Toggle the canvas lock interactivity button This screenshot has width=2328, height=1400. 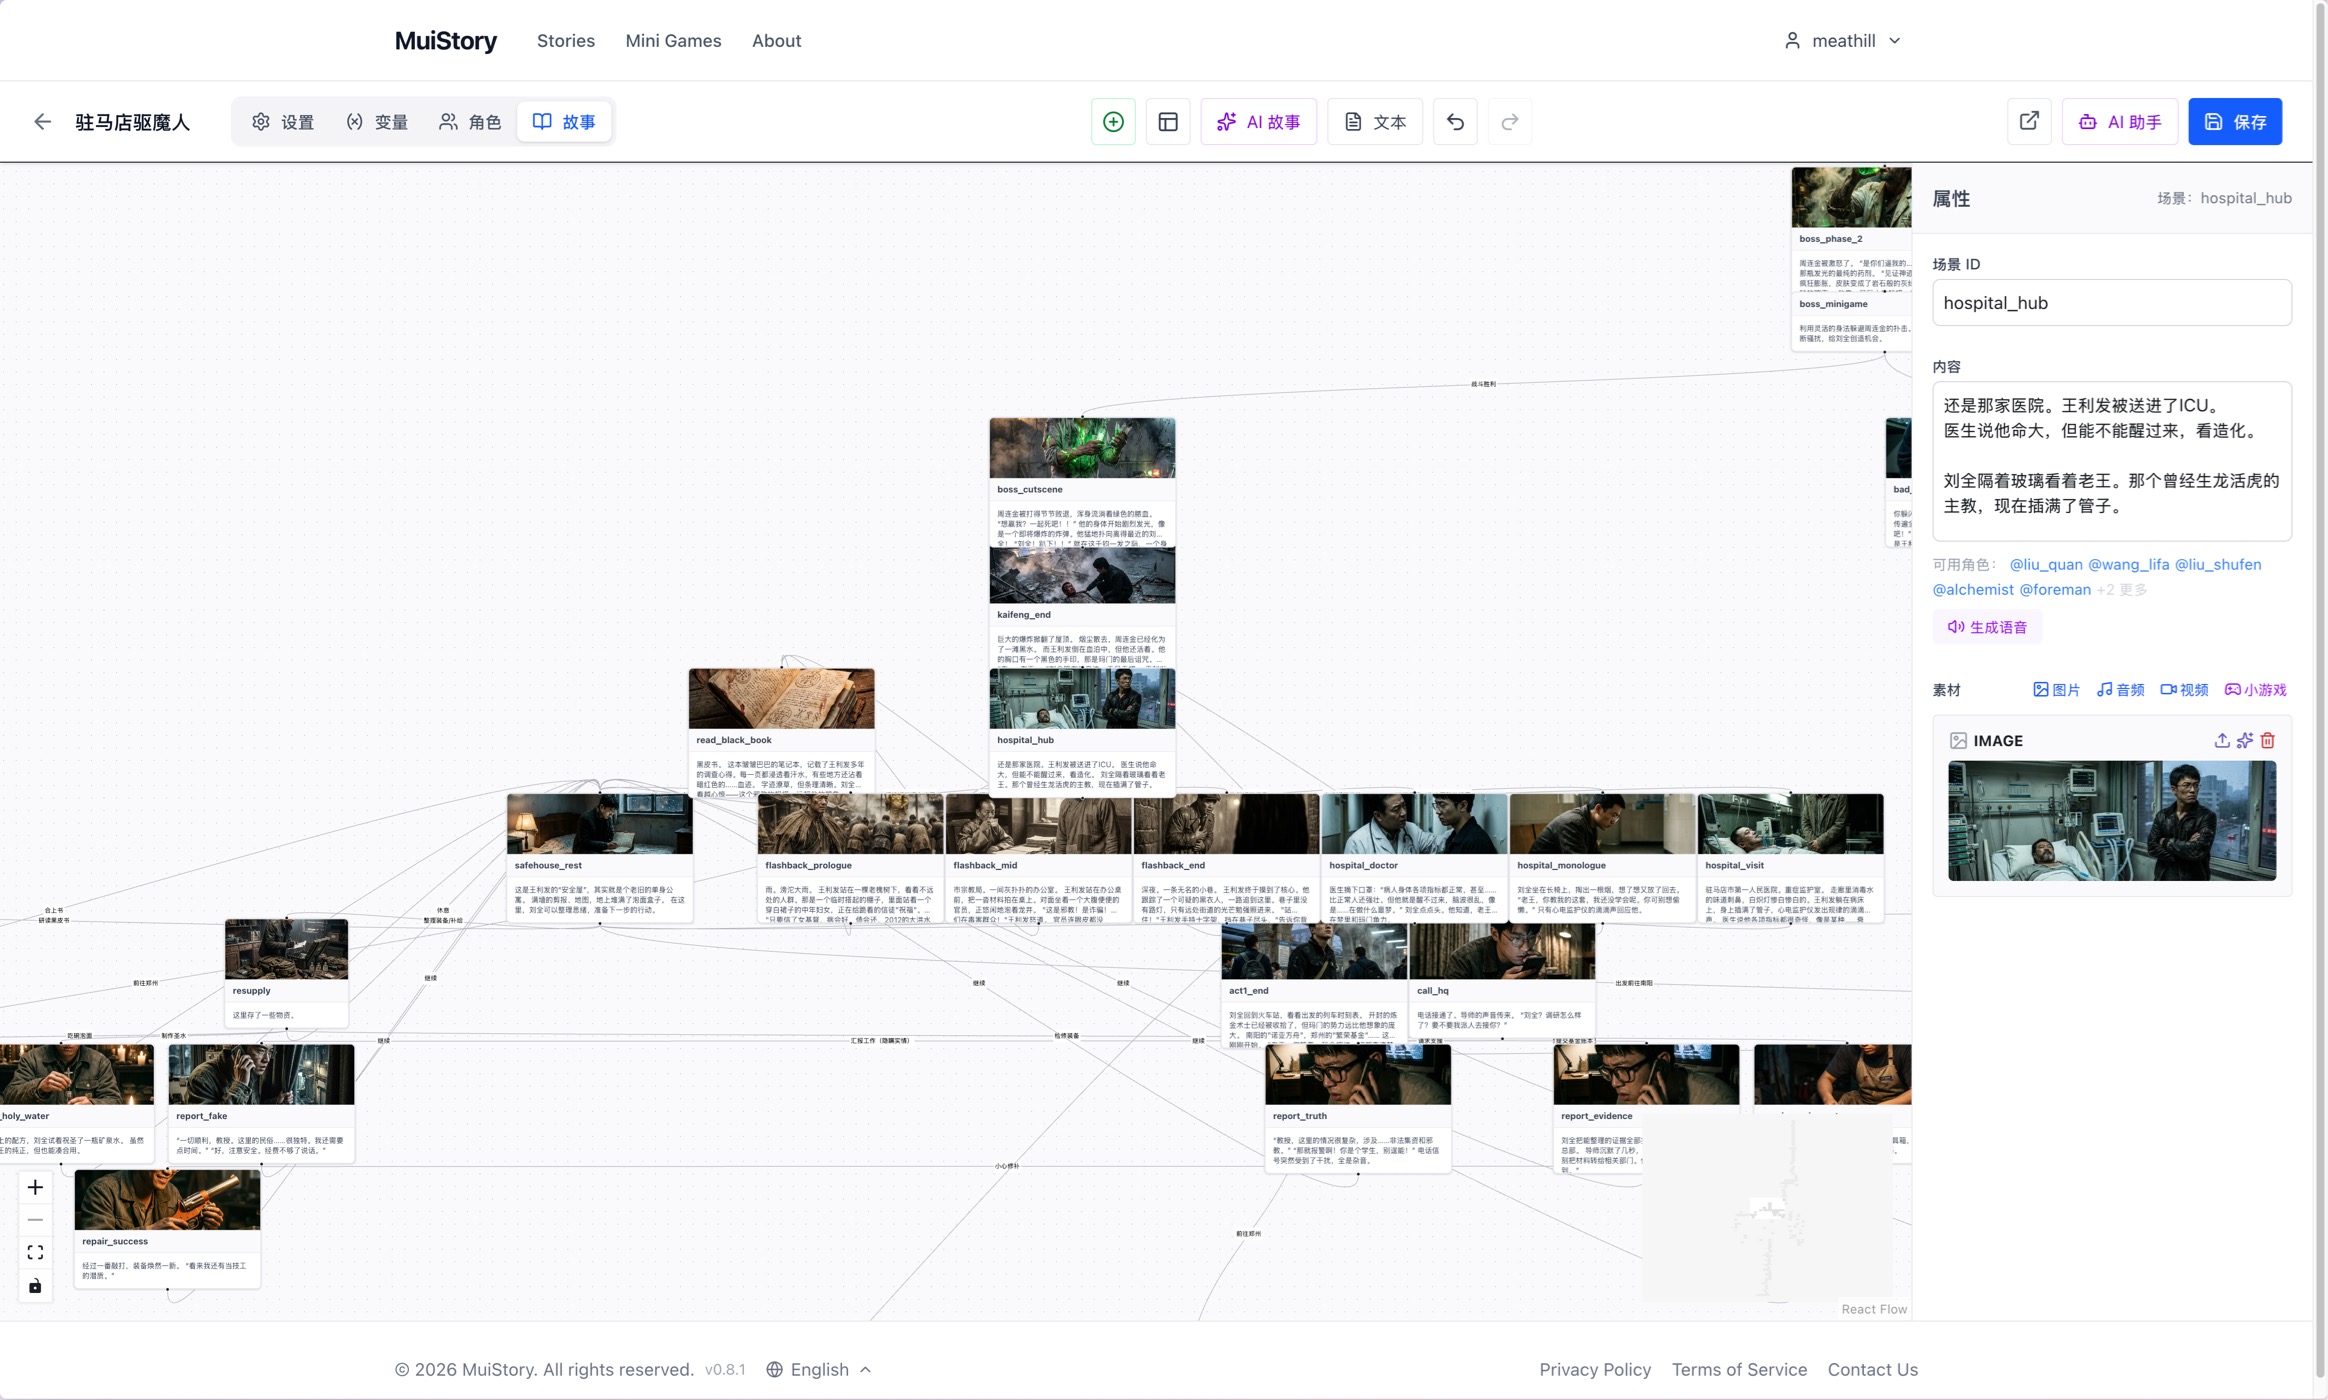click(x=35, y=1286)
